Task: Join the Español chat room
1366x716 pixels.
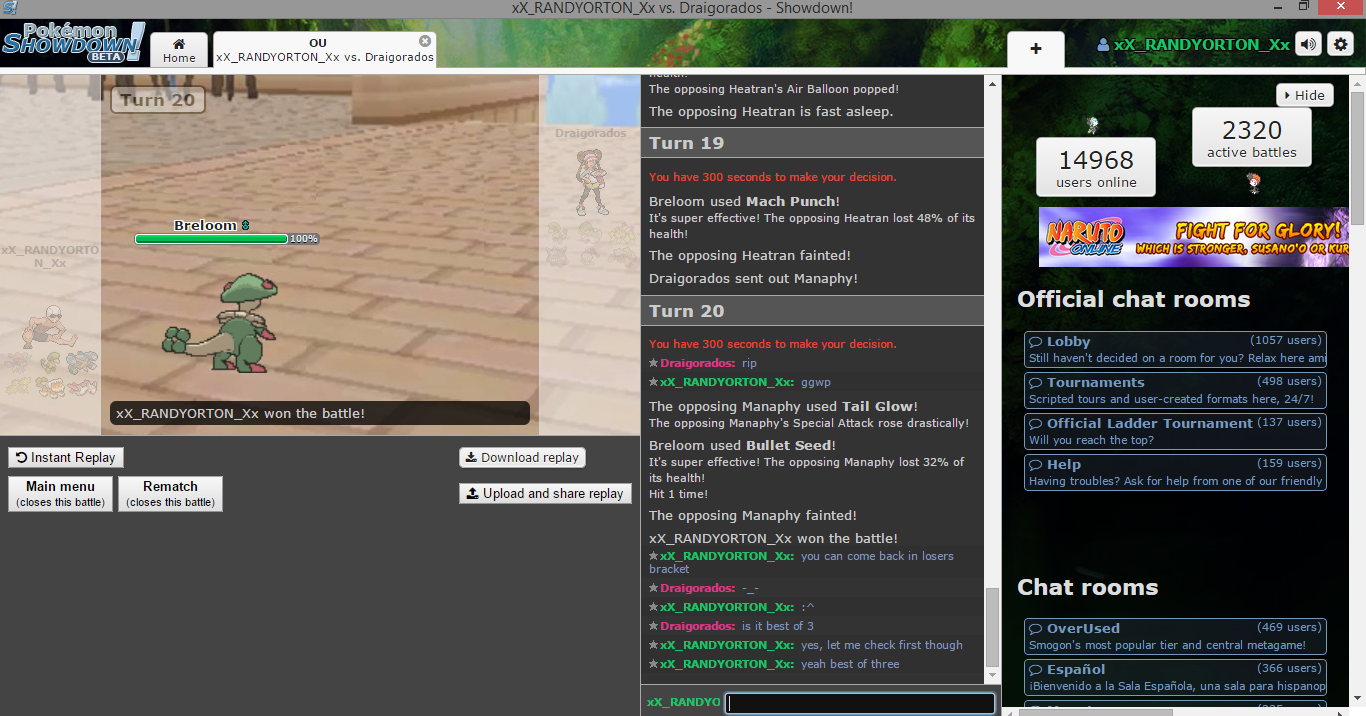Action: click(1175, 678)
